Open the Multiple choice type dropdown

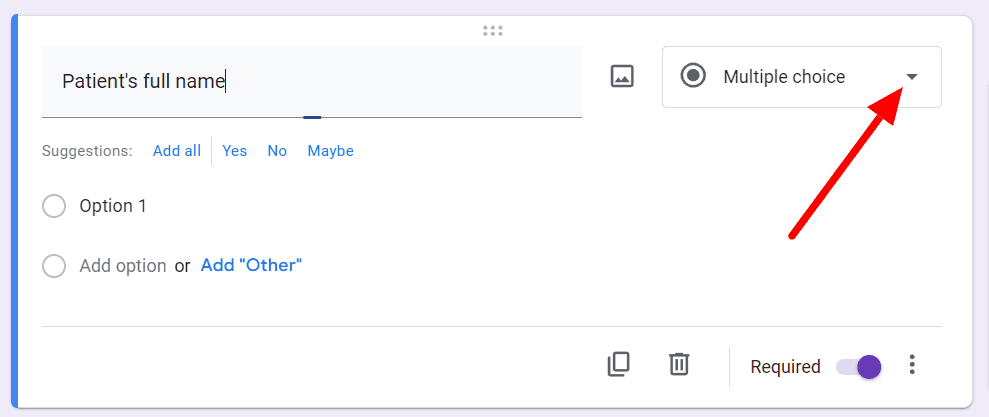(802, 77)
